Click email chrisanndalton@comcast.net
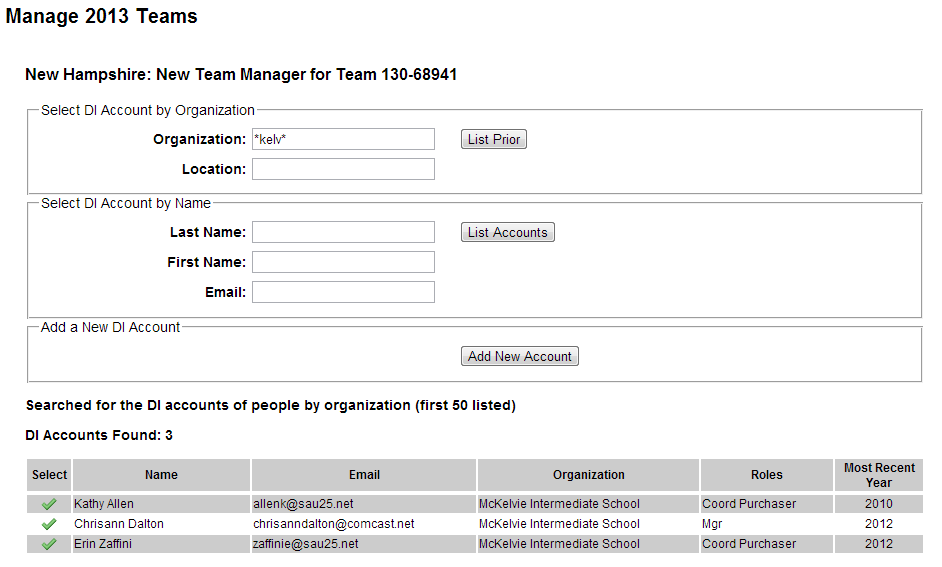Image resolution: width=942 pixels, height=567 pixels. (334, 524)
